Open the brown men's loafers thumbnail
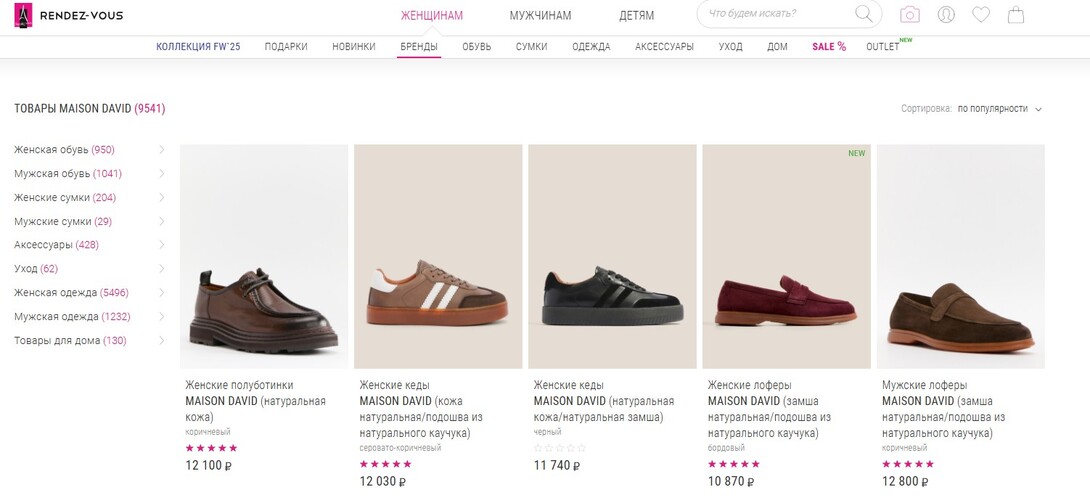Viewport: 1090px width, 503px height. click(x=960, y=256)
